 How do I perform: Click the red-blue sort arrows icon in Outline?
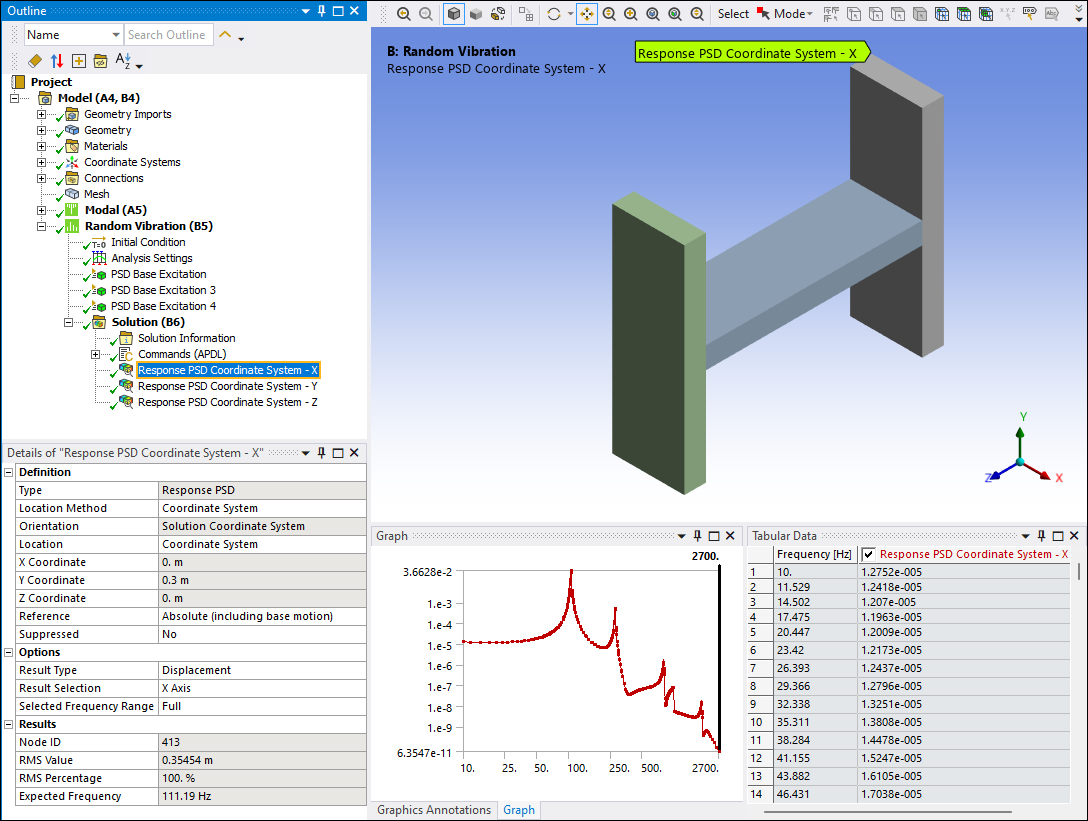click(x=57, y=61)
